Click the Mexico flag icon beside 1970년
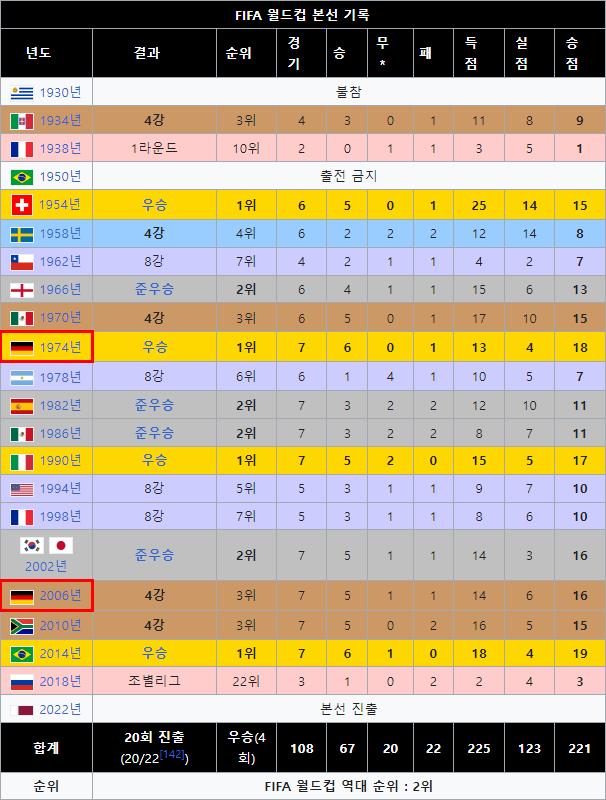606x800 pixels. pyautogui.click(x=22, y=318)
